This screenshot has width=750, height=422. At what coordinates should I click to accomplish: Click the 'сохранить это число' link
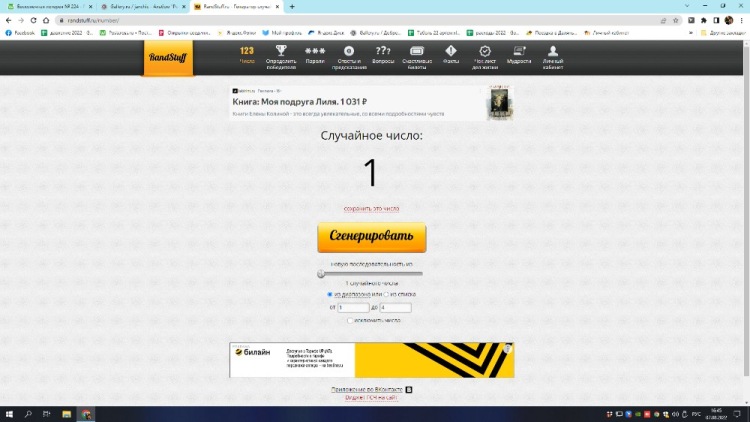point(372,209)
